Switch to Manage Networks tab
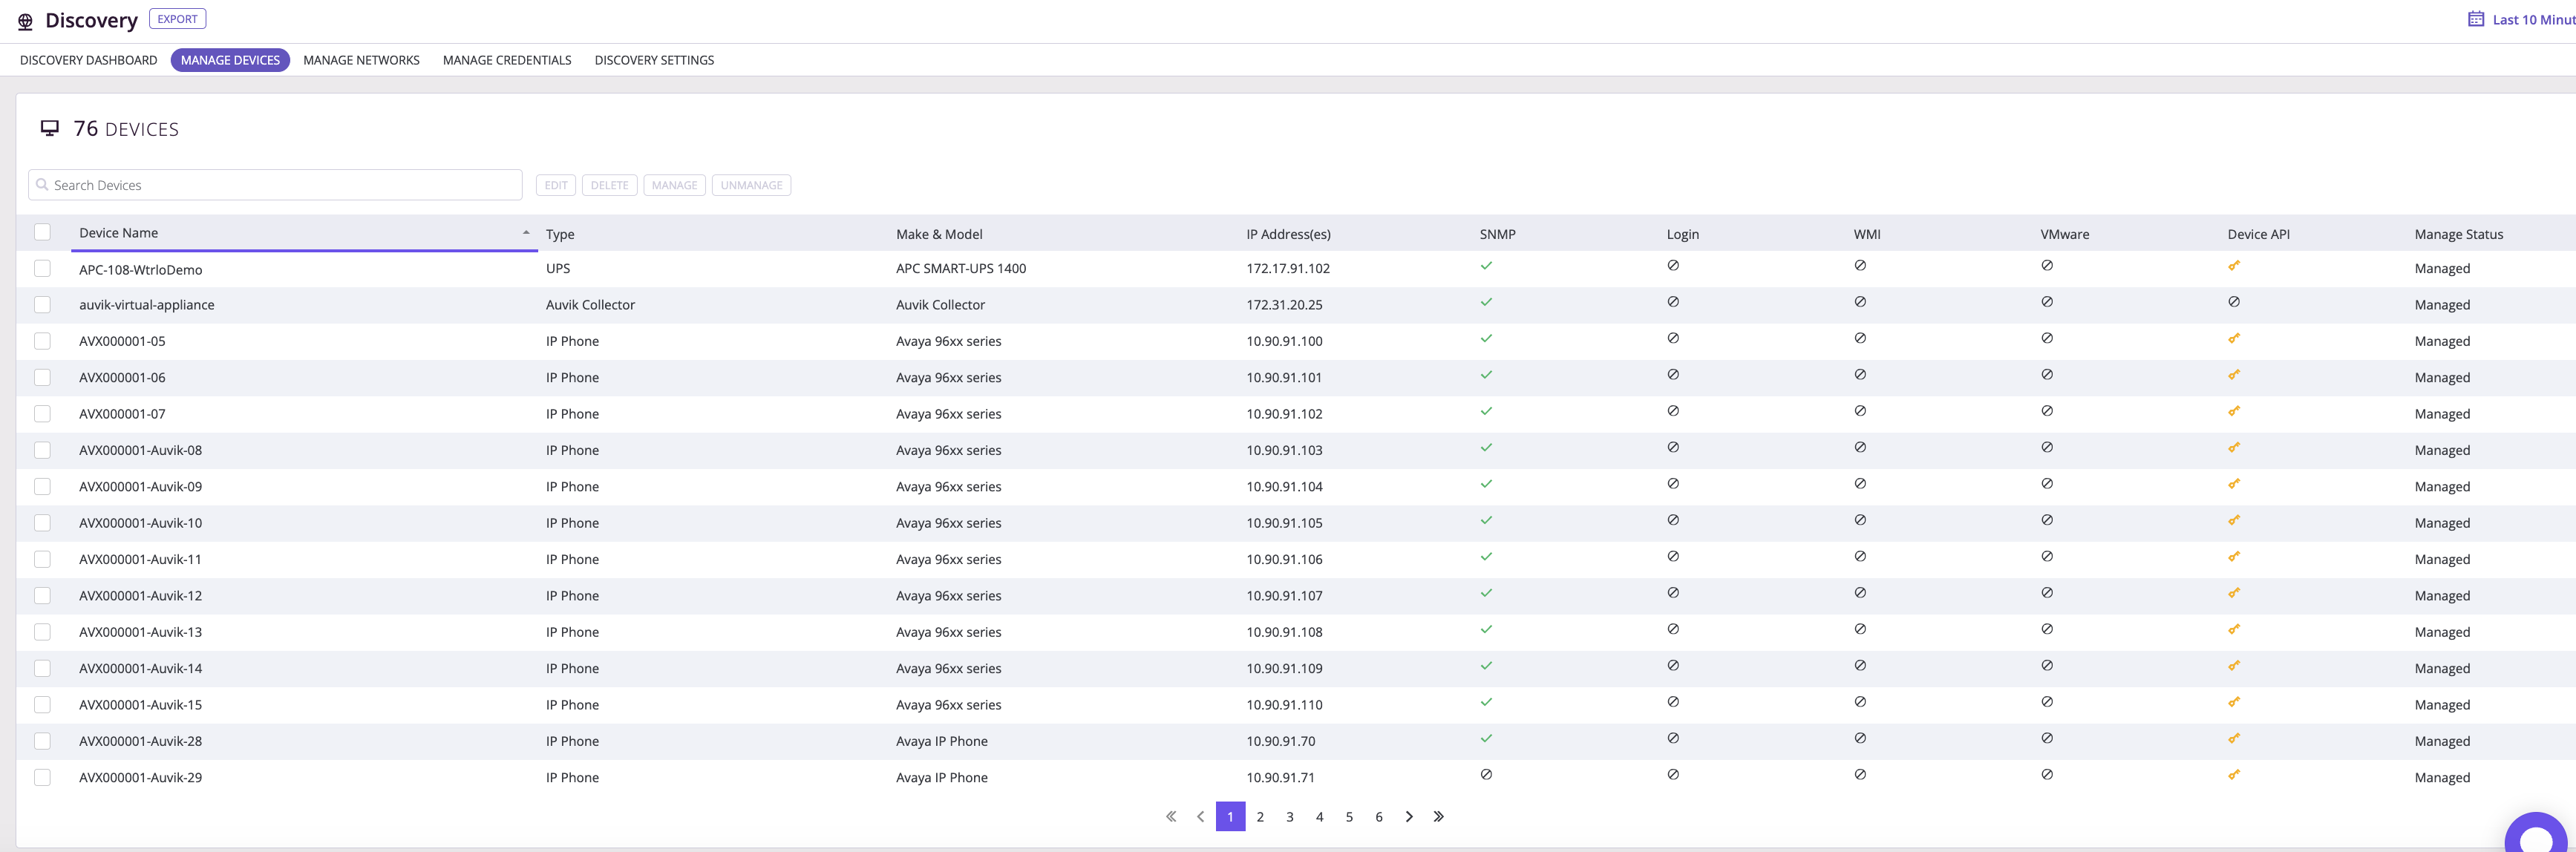This screenshot has height=852, width=2576. click(x=361, y=60)
